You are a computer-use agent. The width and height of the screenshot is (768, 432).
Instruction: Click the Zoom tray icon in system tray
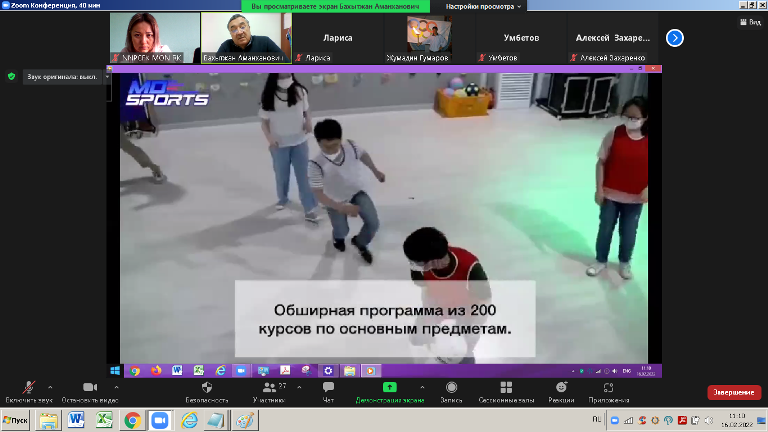point(615,420)
